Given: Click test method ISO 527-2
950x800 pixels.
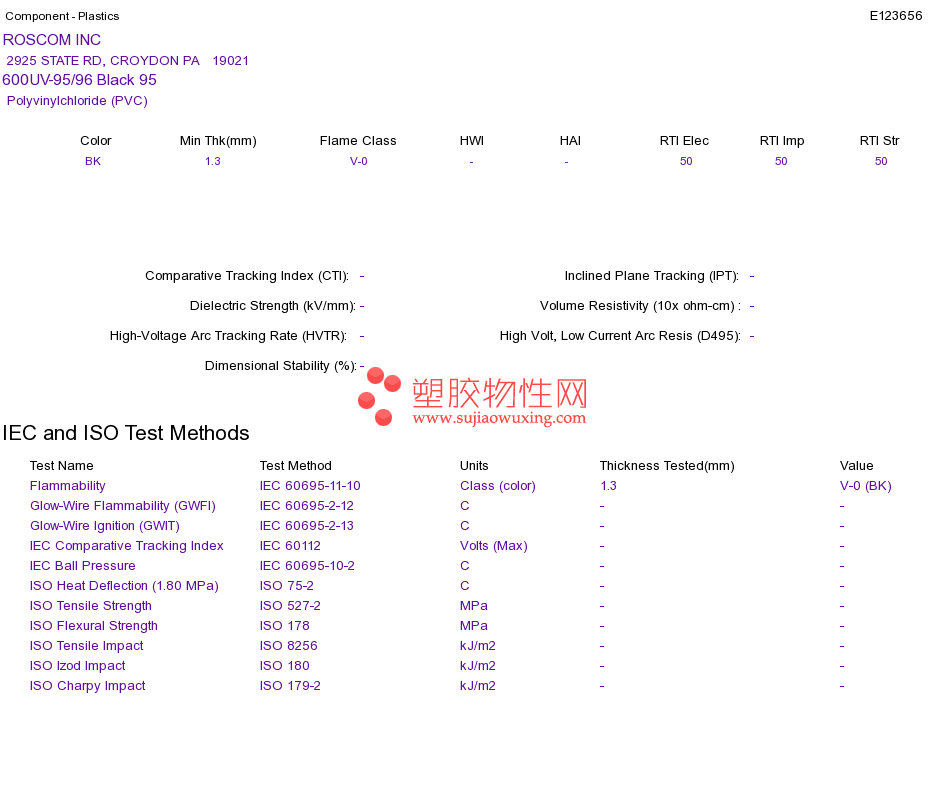Looking at the screenshot, I should 290,605.
